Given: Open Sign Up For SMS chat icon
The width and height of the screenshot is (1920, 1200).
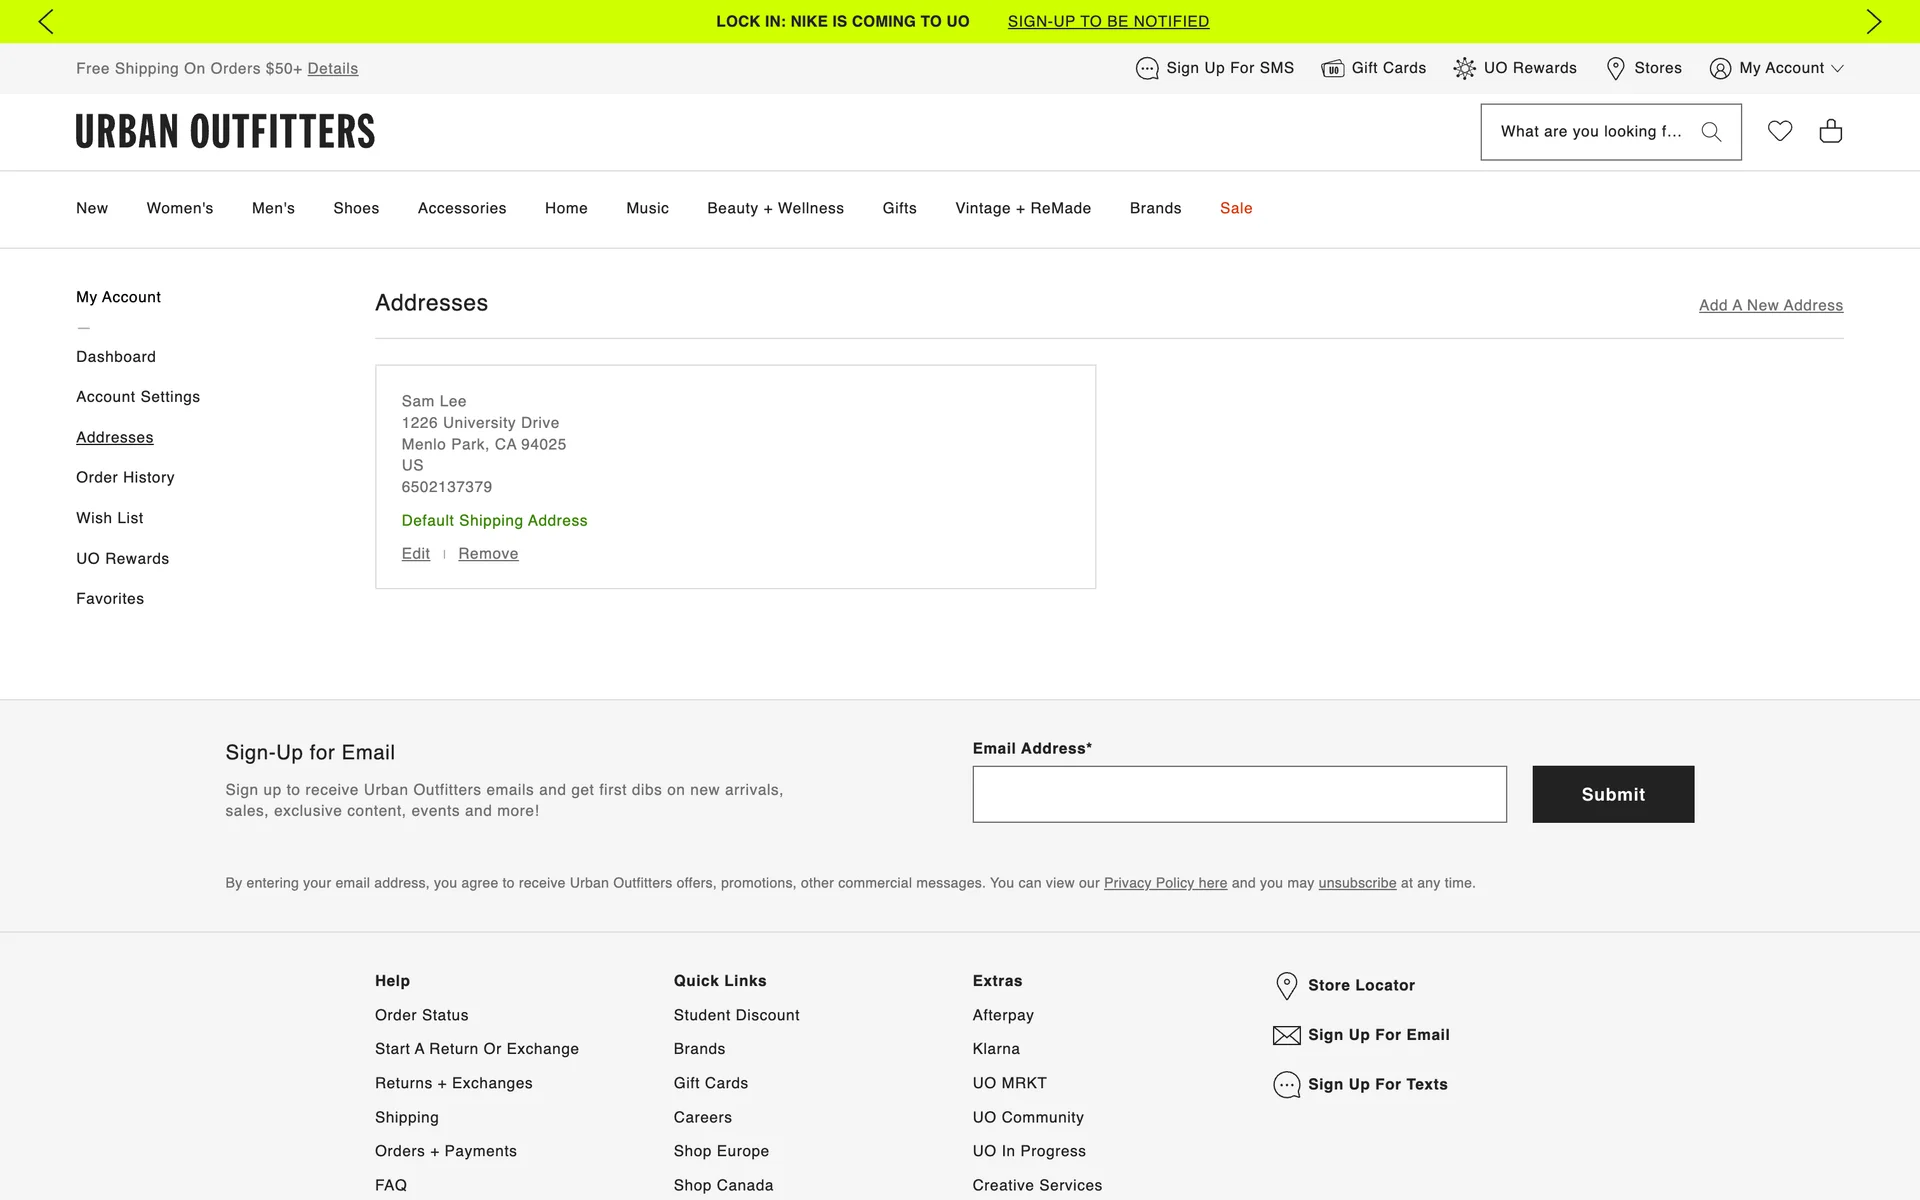Looking at the screenshot, I should click(x=1146, y=68).
